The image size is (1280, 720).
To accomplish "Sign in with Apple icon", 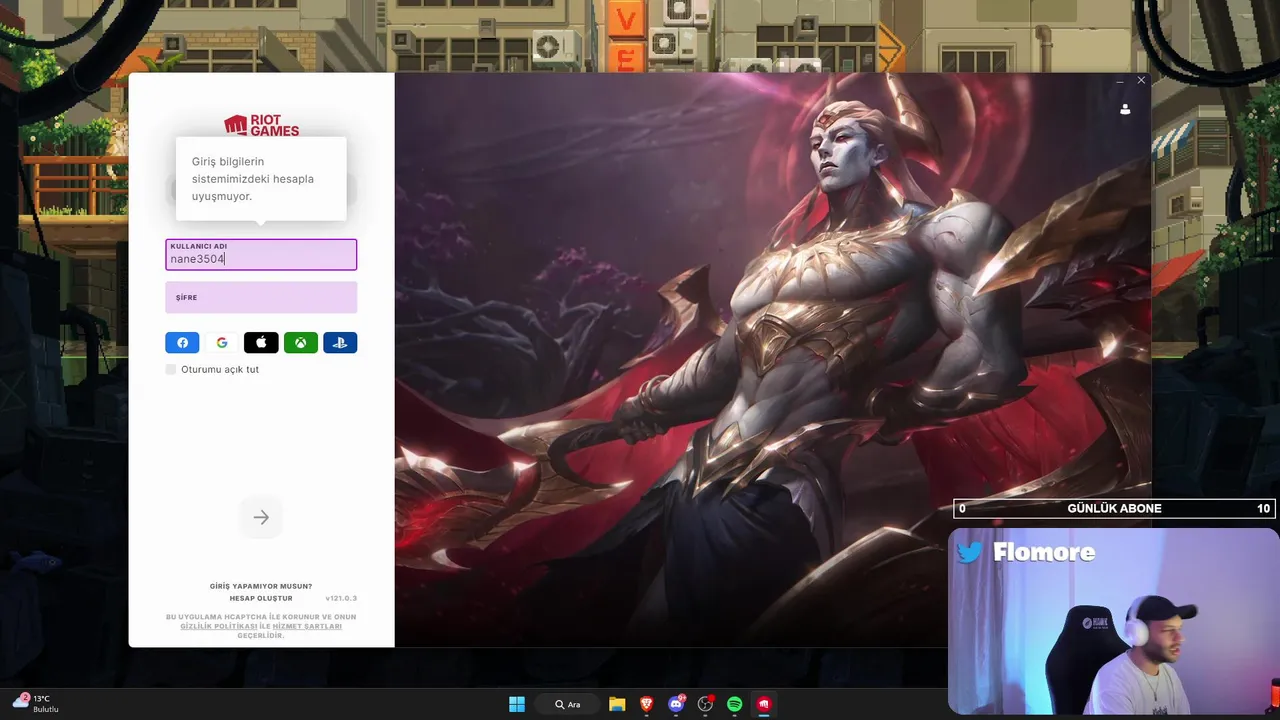I will click(x=261, y=343).
